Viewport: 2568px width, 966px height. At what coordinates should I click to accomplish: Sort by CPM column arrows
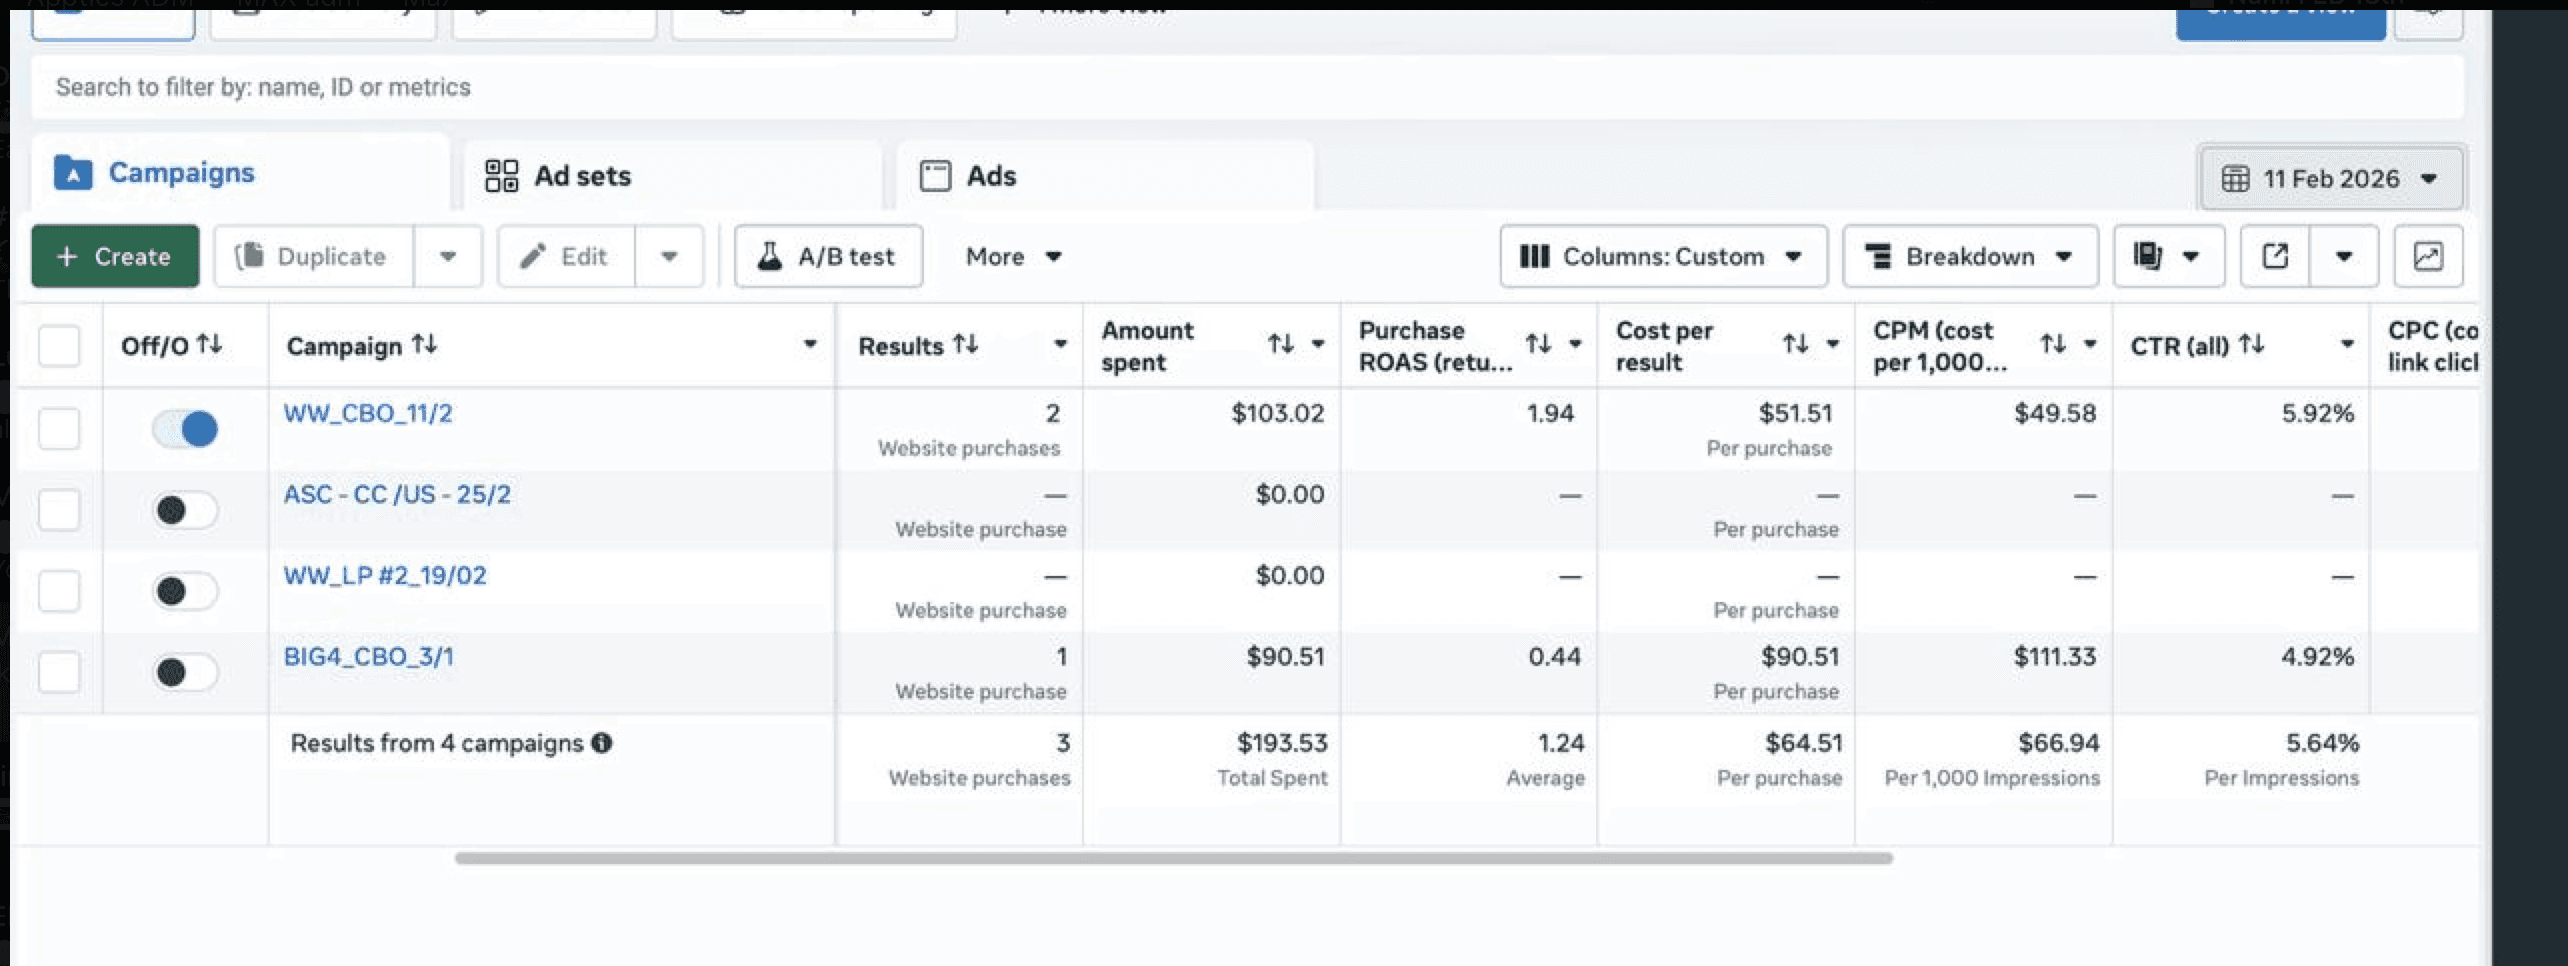point(2053,344)
